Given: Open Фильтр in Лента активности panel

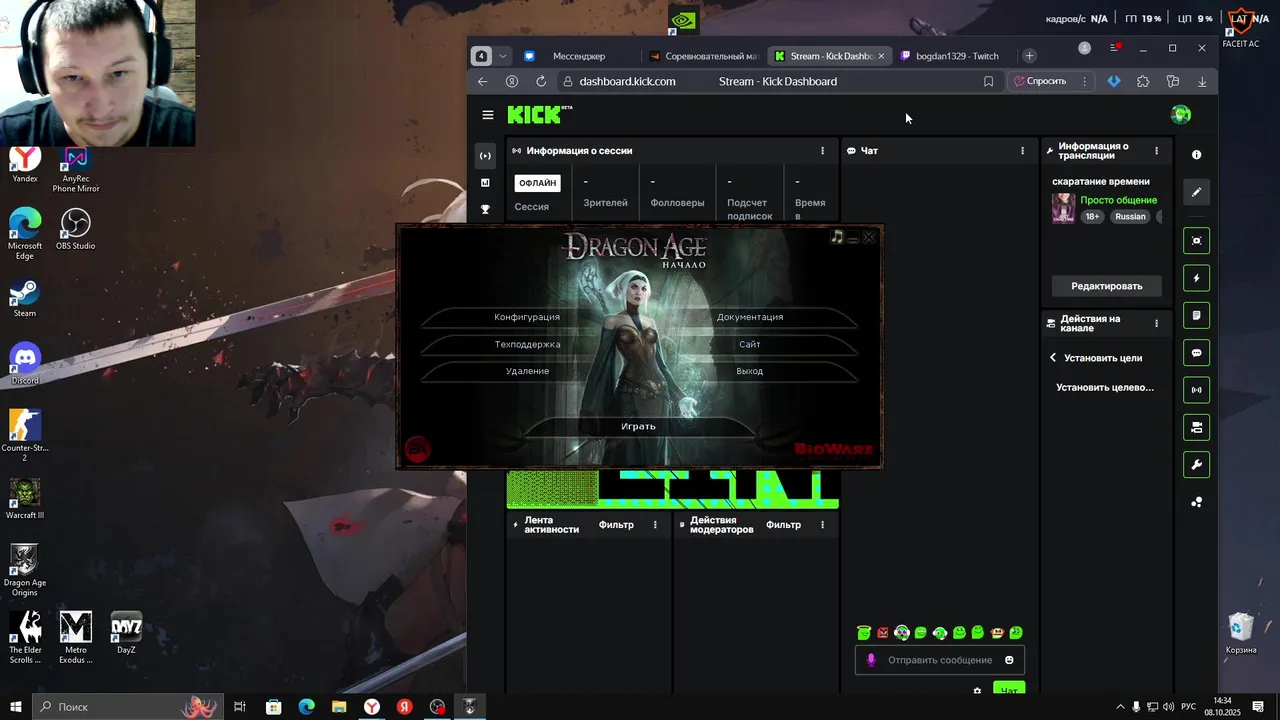Looking at the screenshot, I should 616,524.
